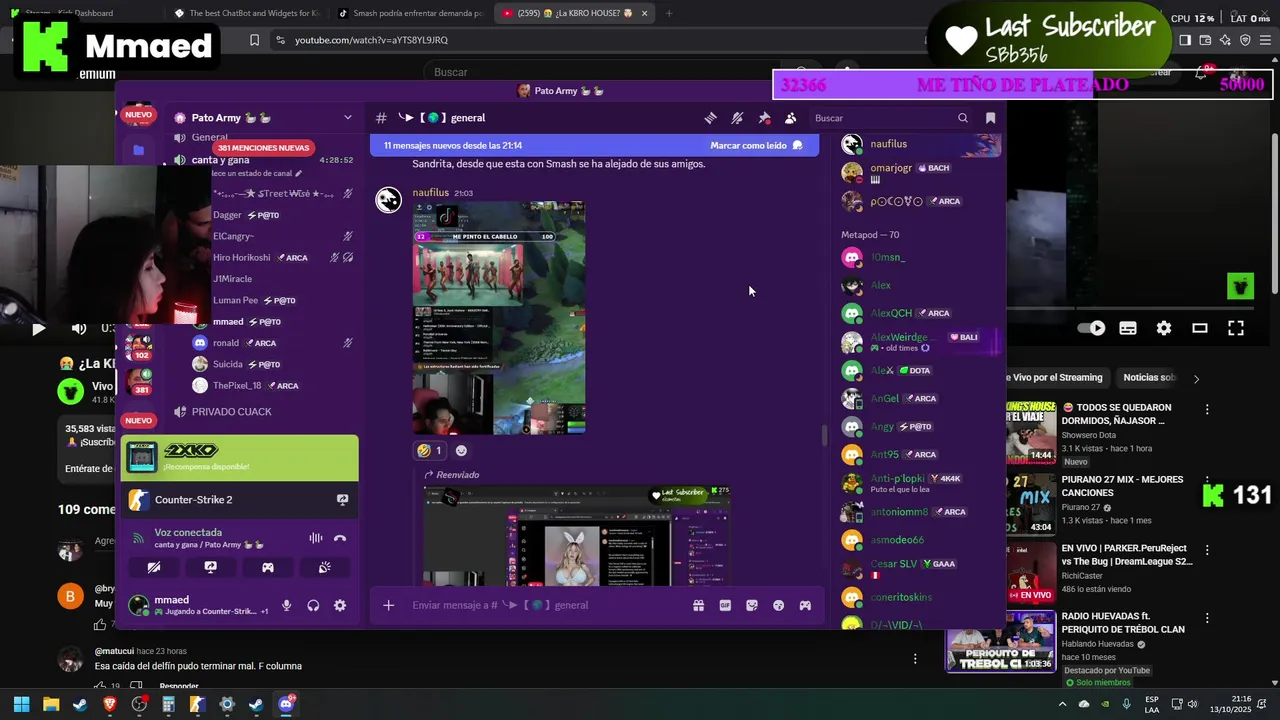
Task: Open the Discord inbox bookmark icon
Action: click(x=990, y=118)
